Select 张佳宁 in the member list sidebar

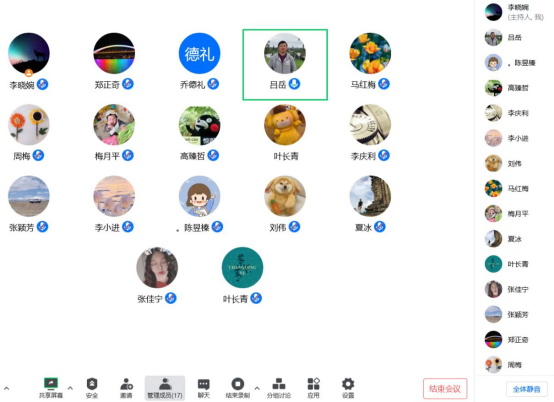514,289
